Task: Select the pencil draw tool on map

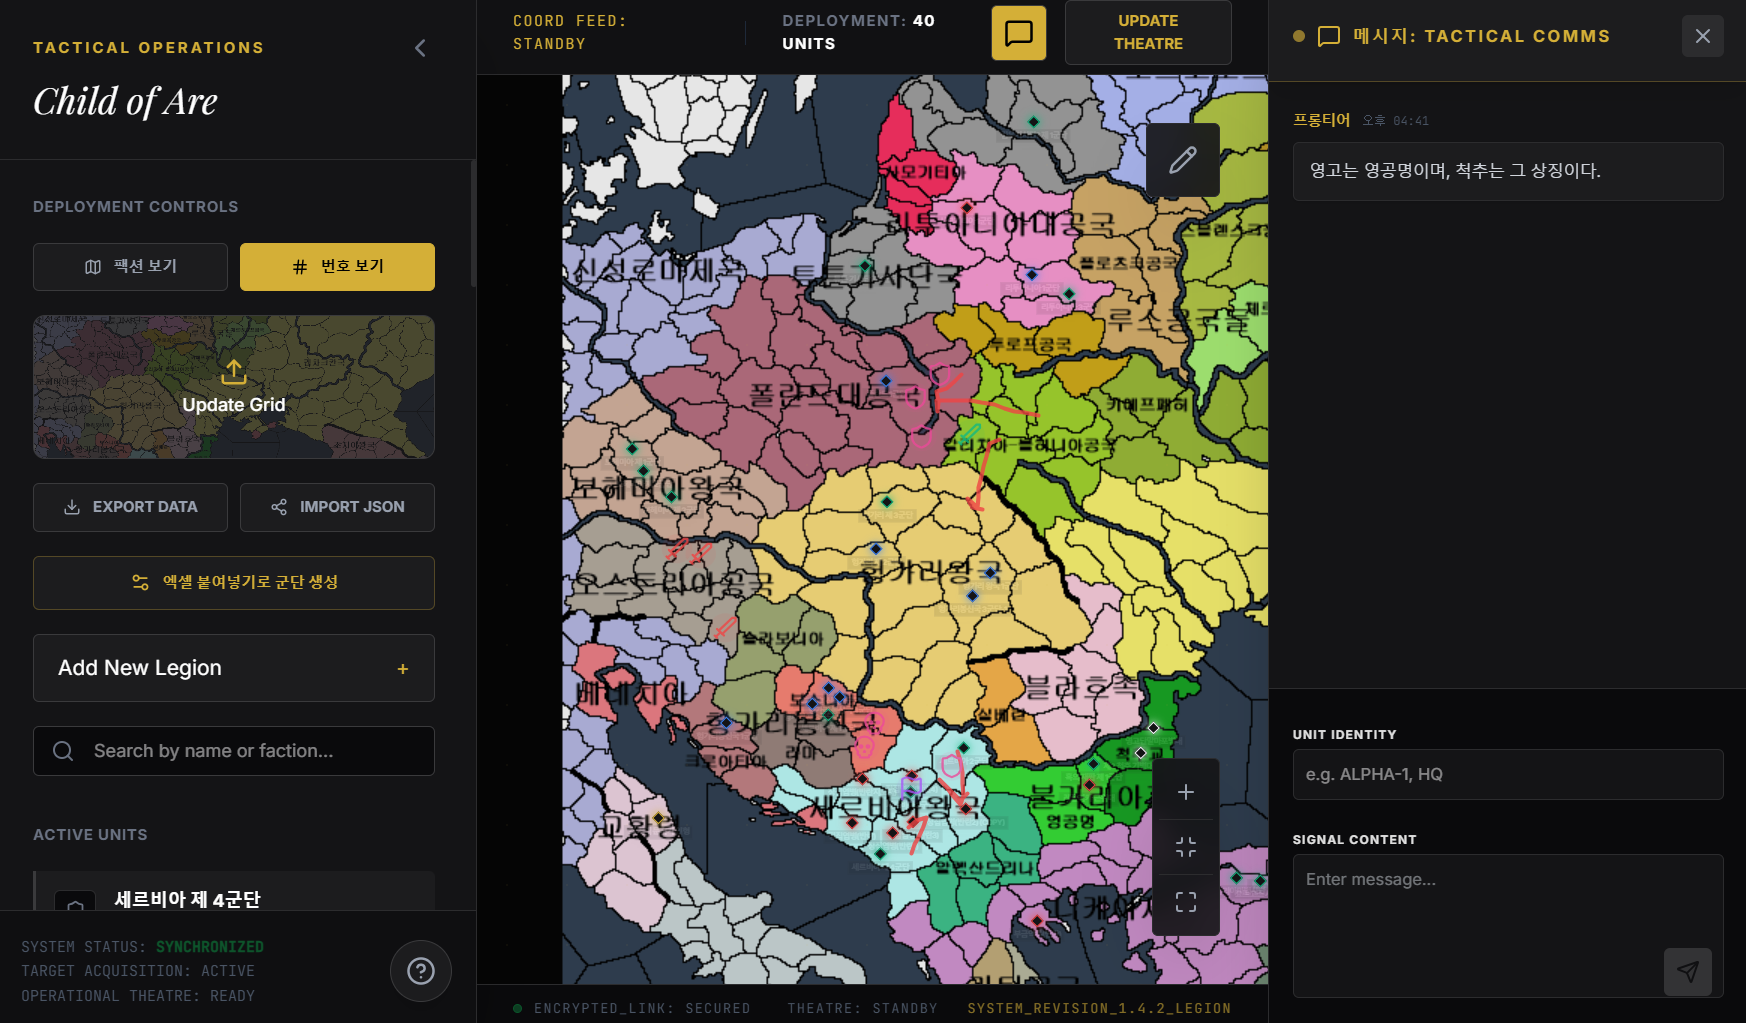Action: (x=1182, y=160)
